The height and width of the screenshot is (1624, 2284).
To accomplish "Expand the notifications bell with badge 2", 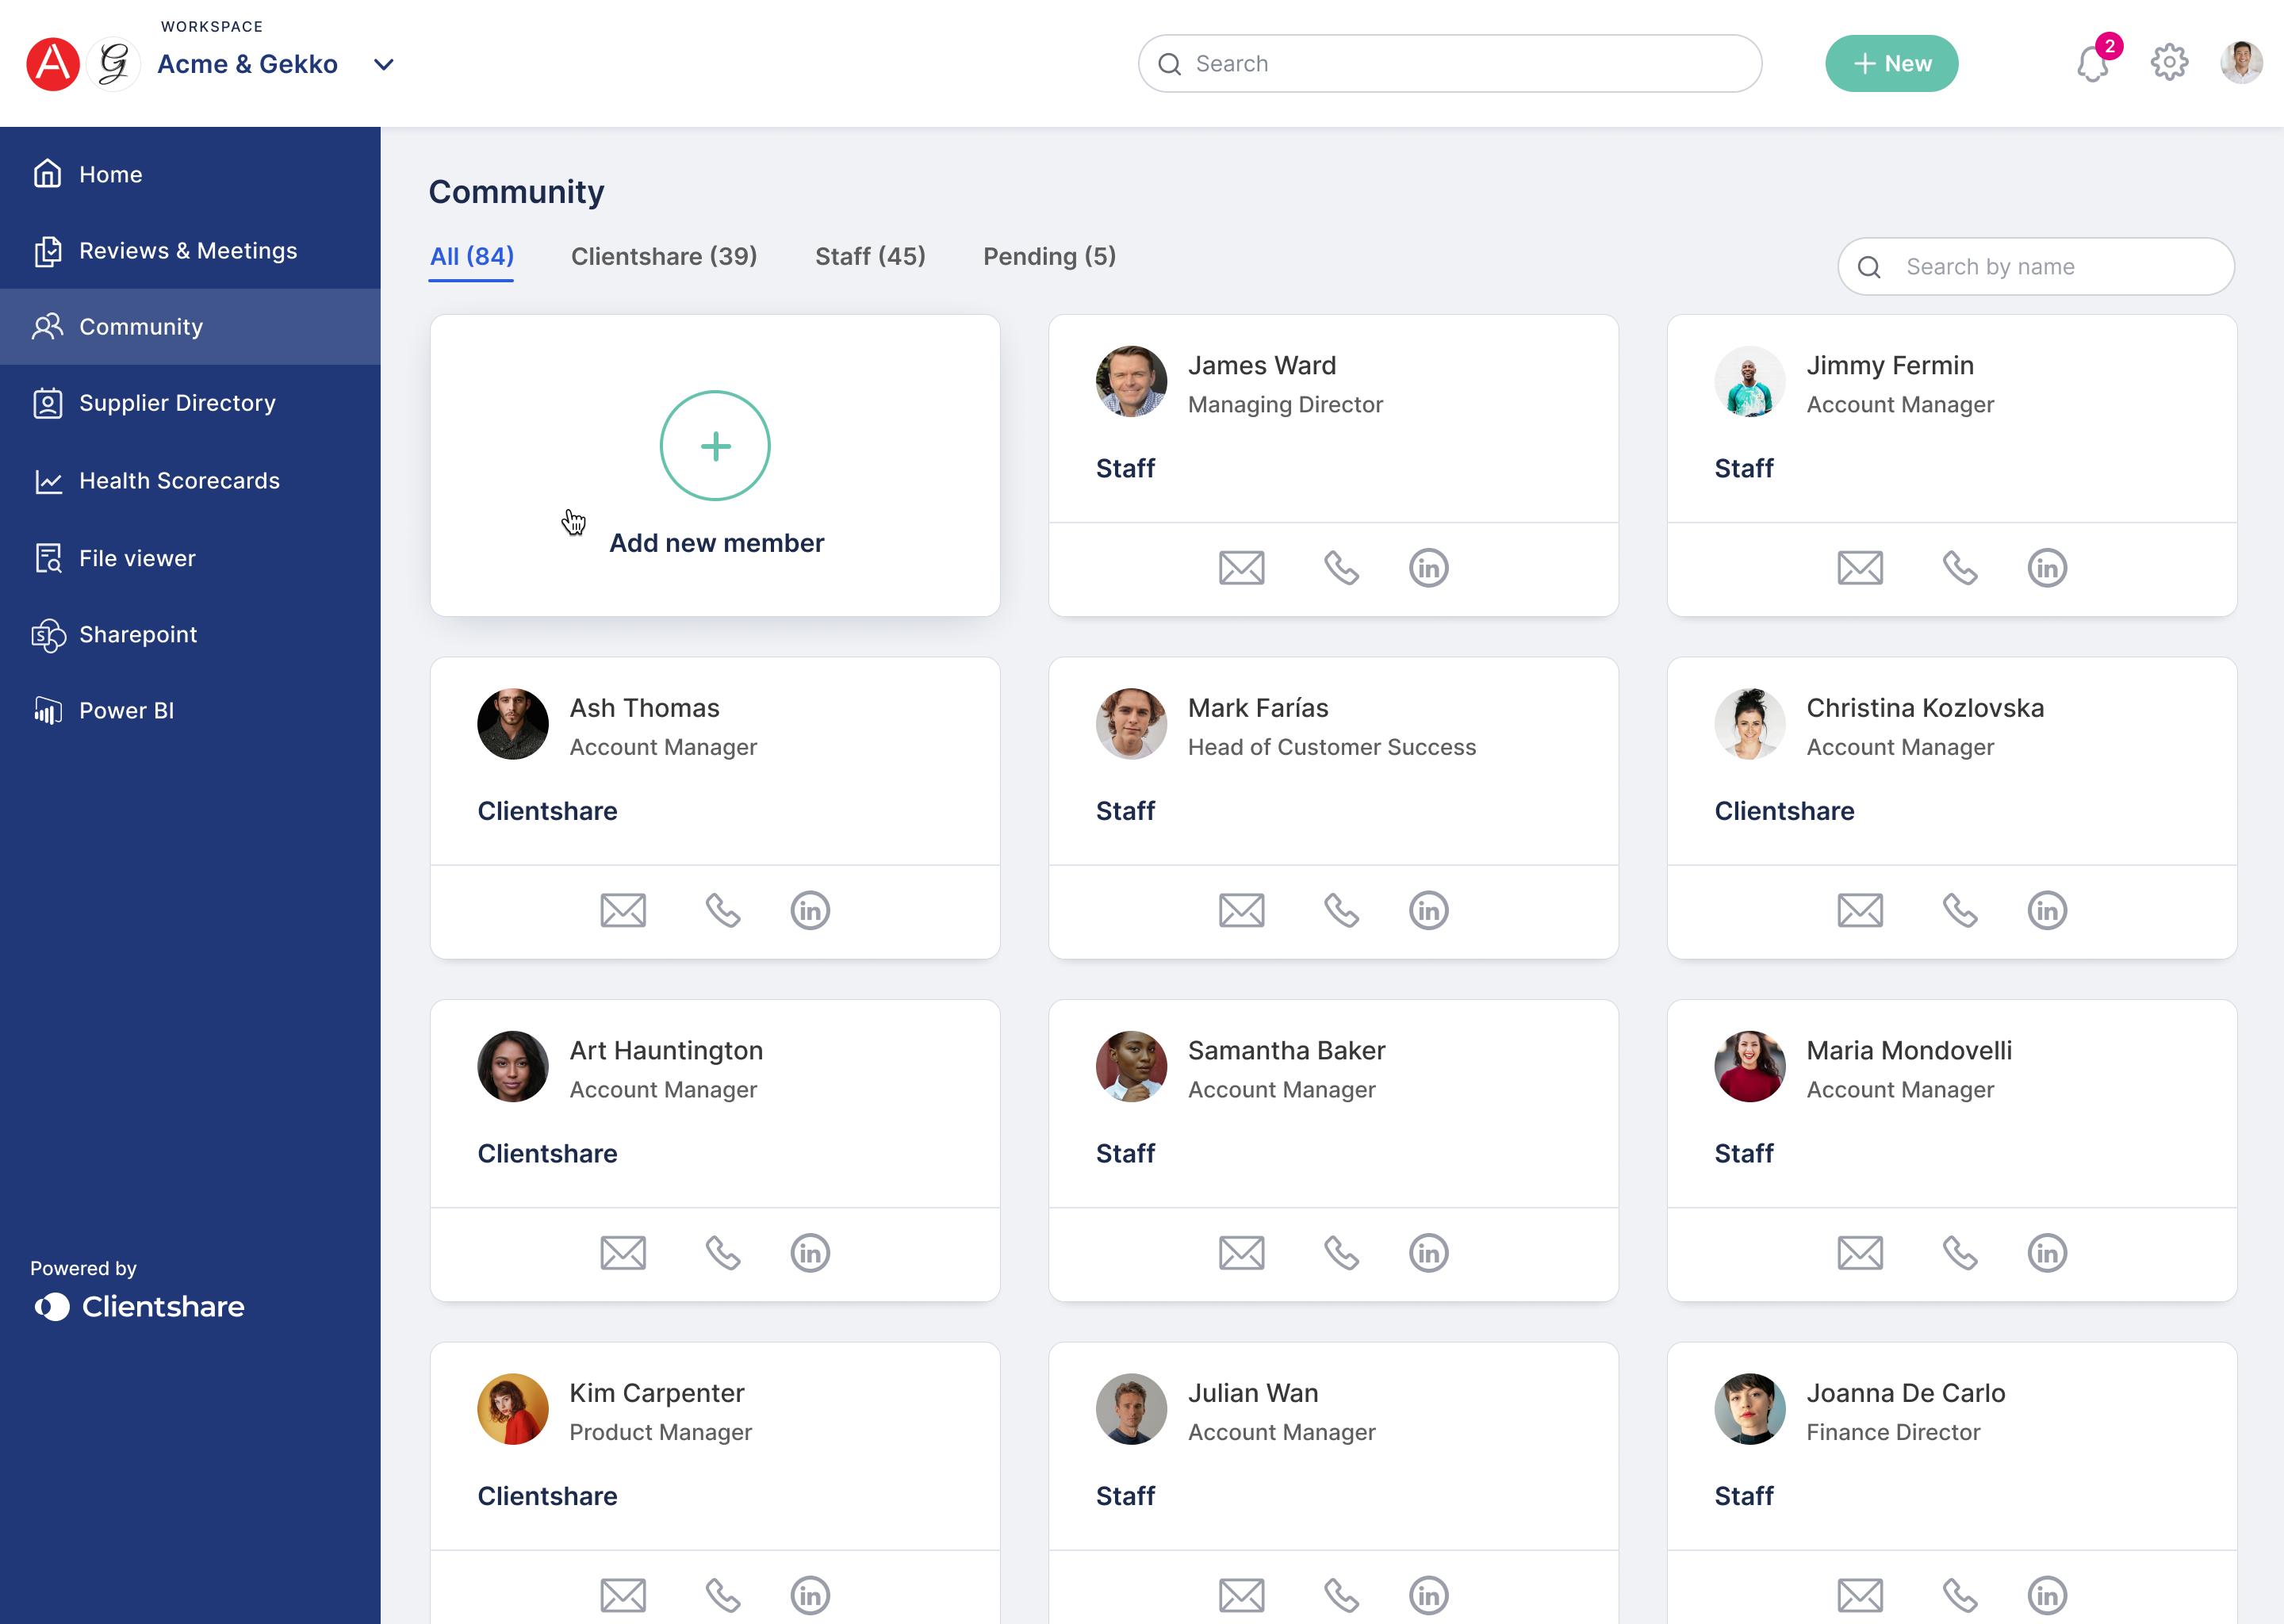I will click(2094, 63).
